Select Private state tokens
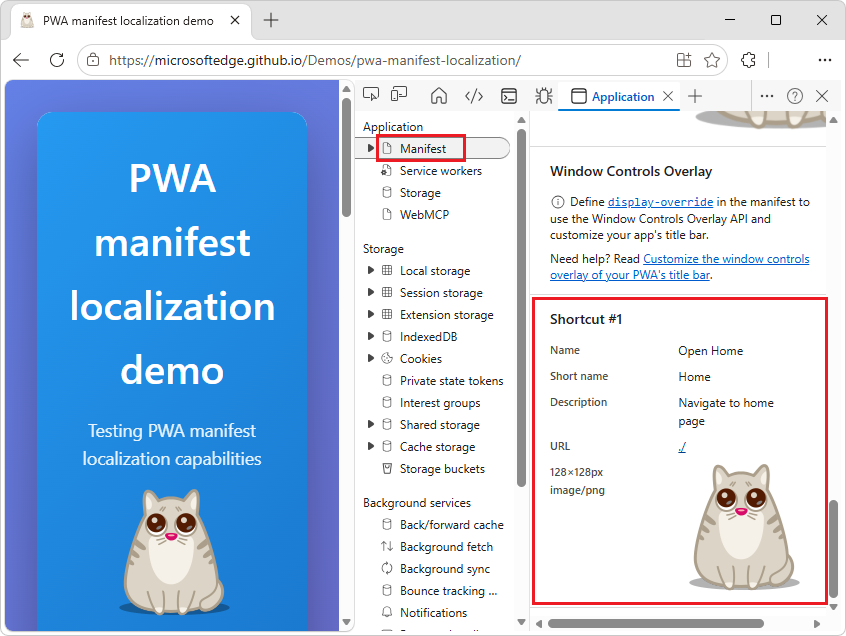Image resolution: width=846 pixels, height=636 pixels. pyautogui.click(x=451, y=381)
